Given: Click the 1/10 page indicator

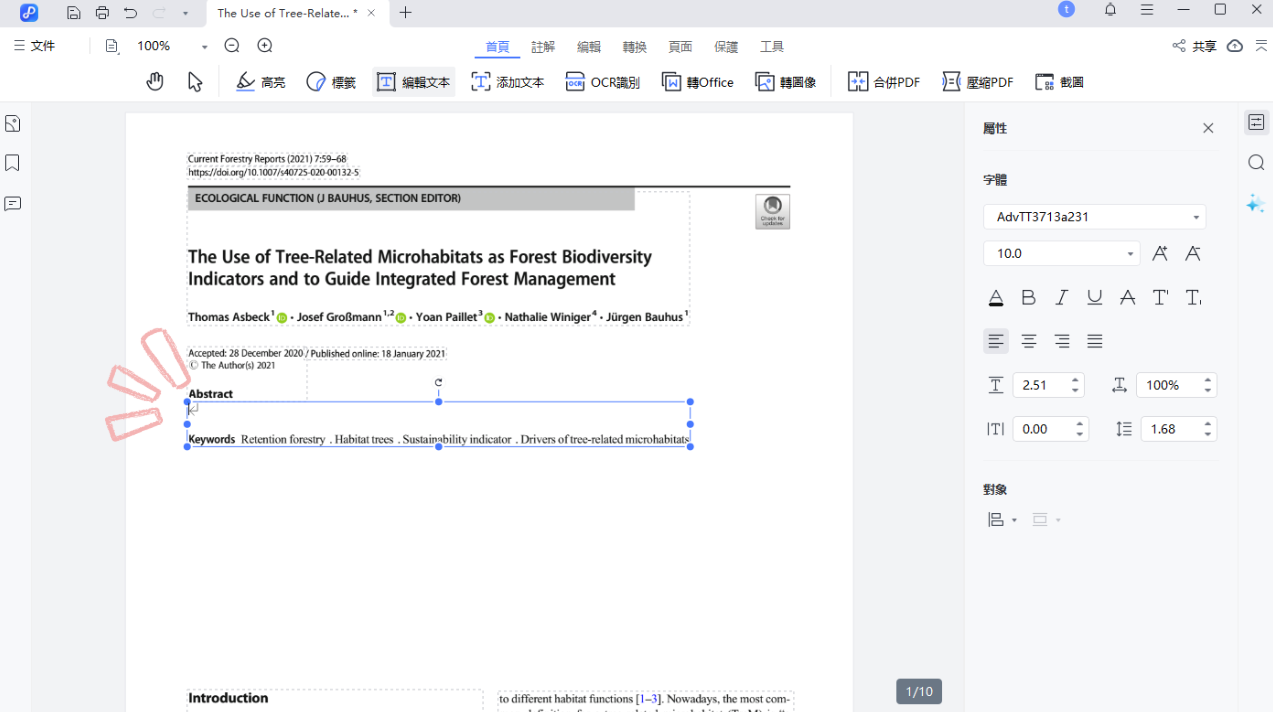Looking at the screenshot, I should coord(918,691).
